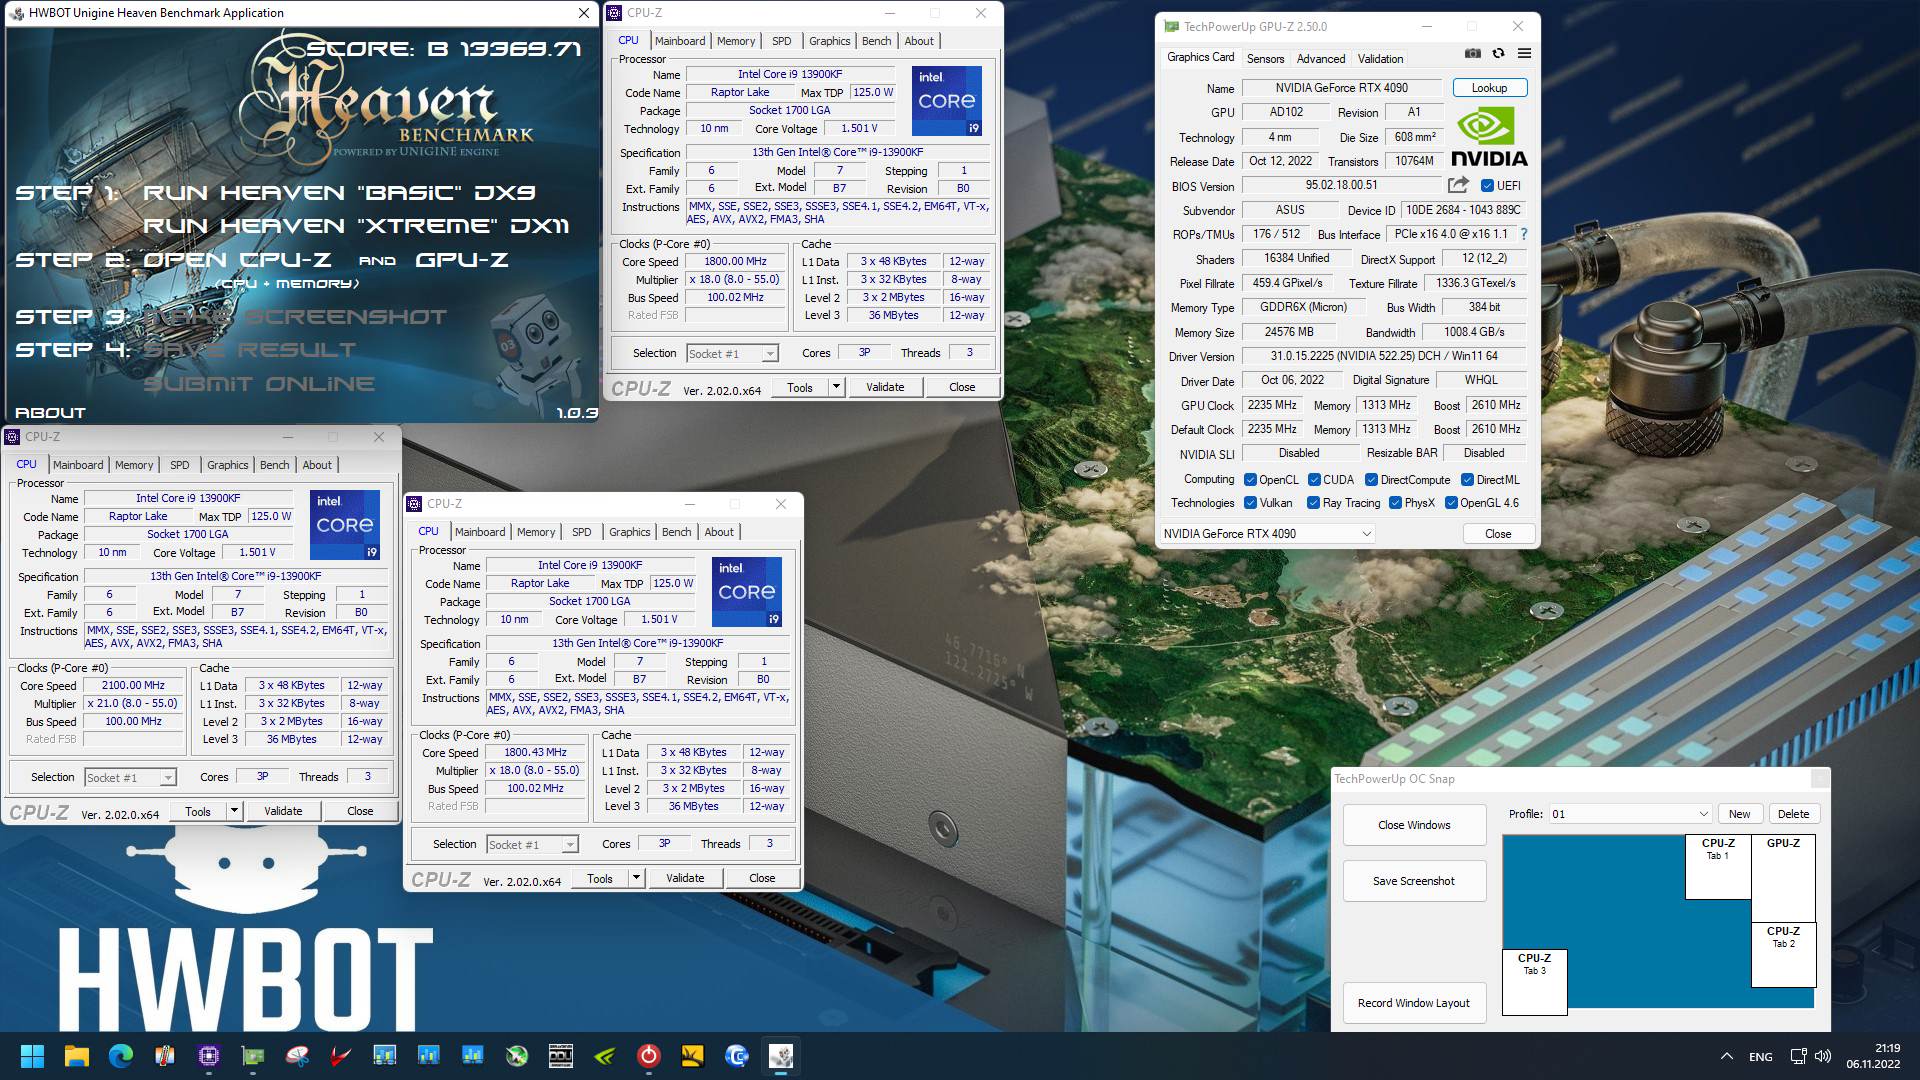Open Socket #1 dropdown in top CPU-Z window
This screenshot has height=1080, width=1920.
click(732, 354)
